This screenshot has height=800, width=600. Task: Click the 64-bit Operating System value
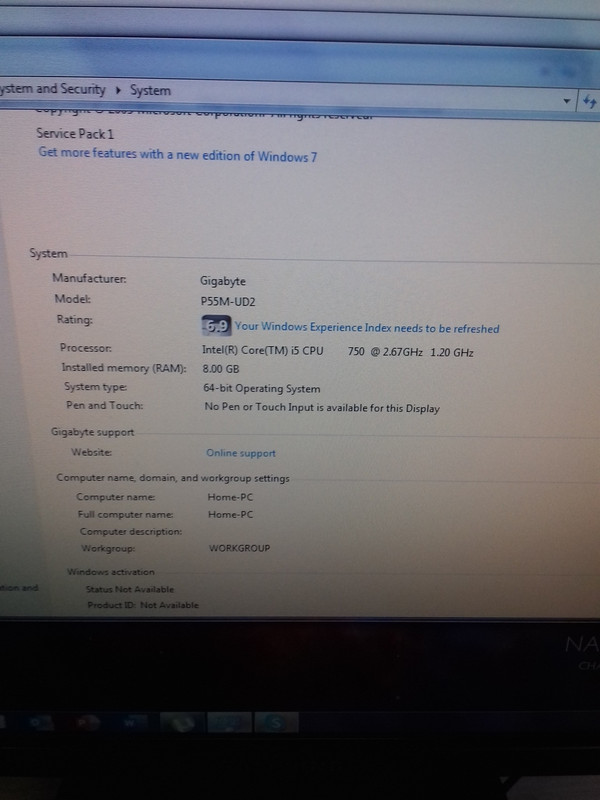coord(262,389)
